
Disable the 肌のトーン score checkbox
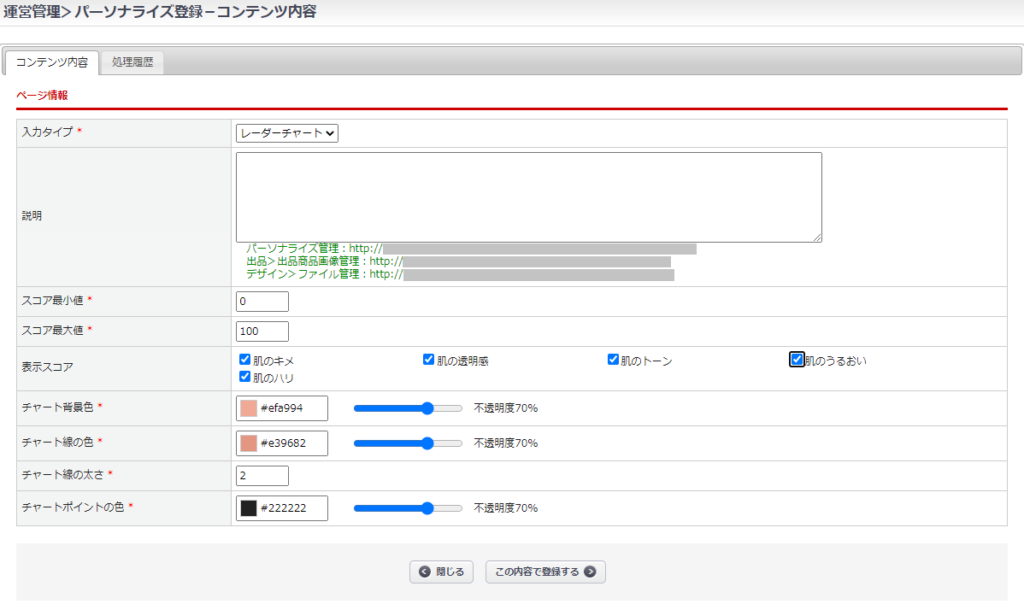[613, 360]
